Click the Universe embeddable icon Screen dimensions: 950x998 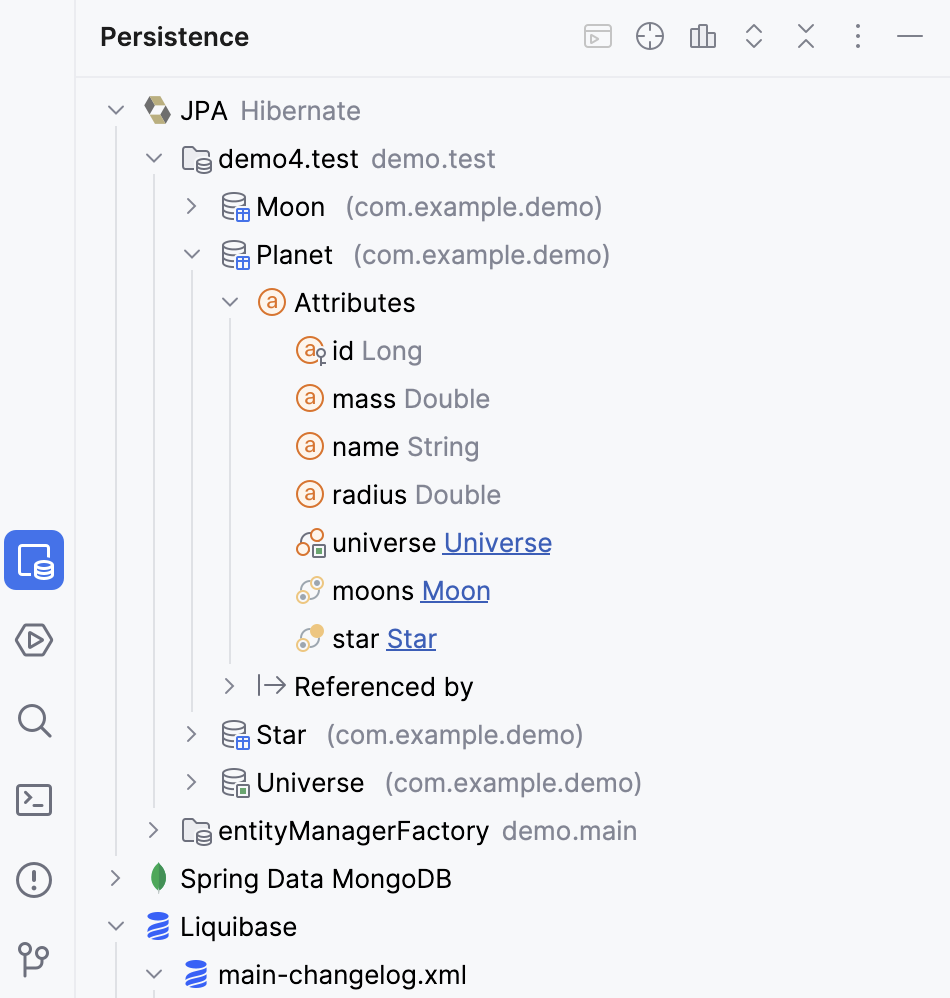tap(235, 783)
